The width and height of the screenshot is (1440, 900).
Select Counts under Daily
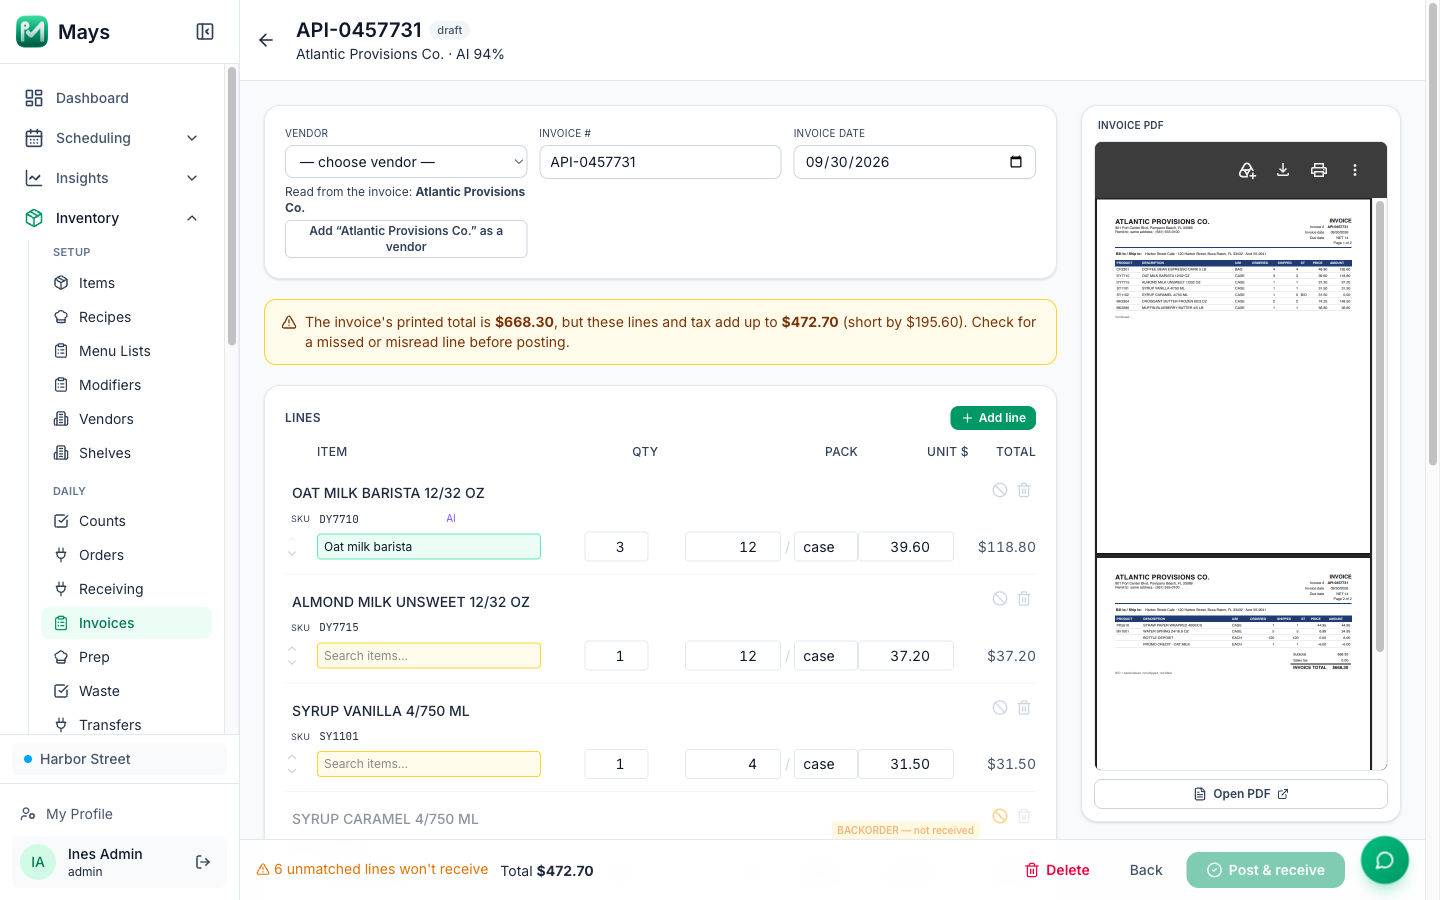[126, 521]
